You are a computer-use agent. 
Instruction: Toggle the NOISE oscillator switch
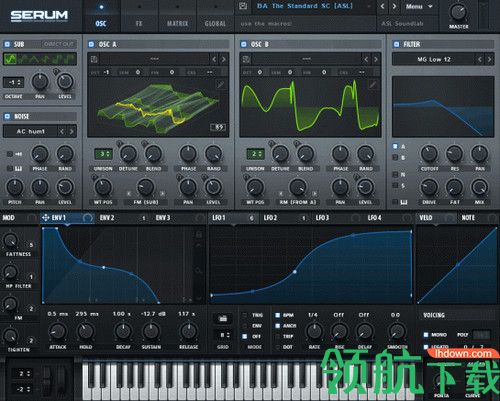[x=7, y=116]
